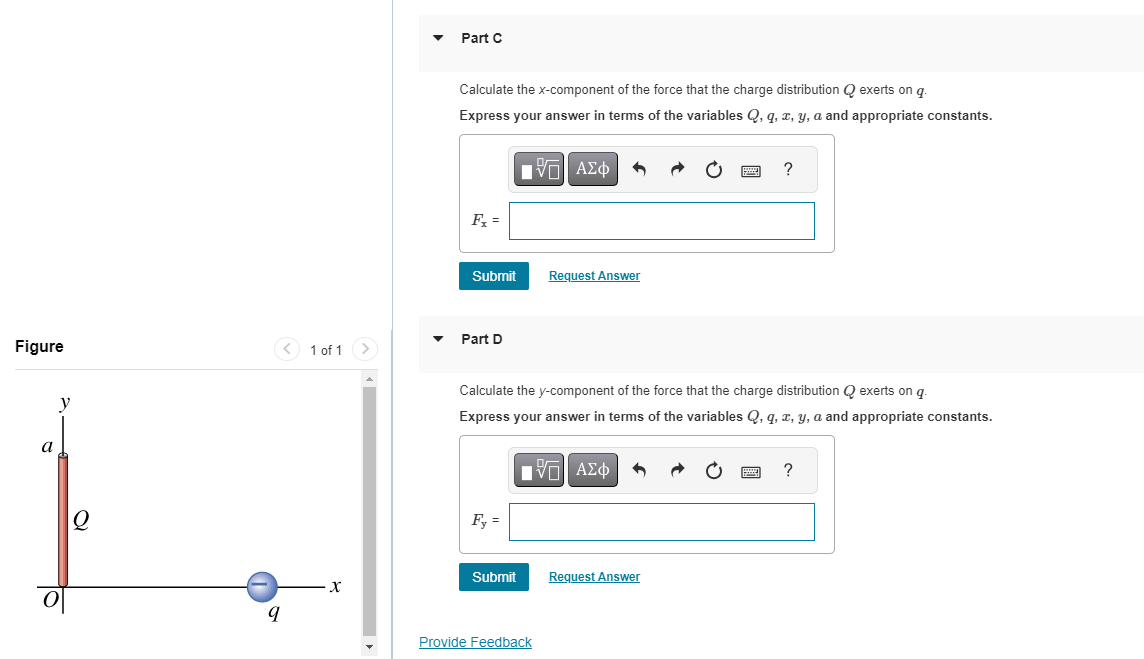Submit the Part C answer
Image resolution: width=1144 pixels, height=659 pixels.
pos(493,275)
